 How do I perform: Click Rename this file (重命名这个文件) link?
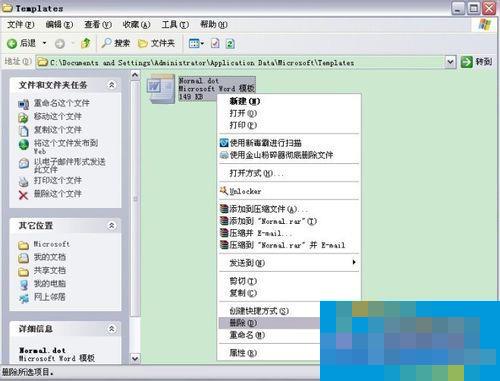click(61, 103)
